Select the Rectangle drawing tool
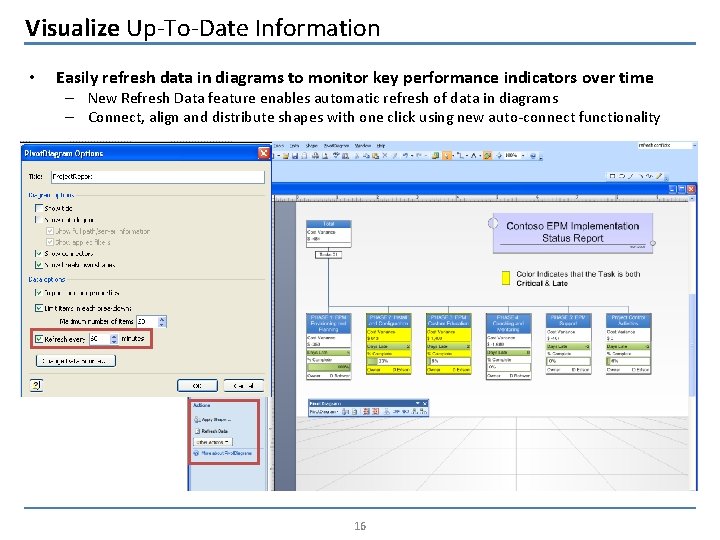 pos(613,176)
